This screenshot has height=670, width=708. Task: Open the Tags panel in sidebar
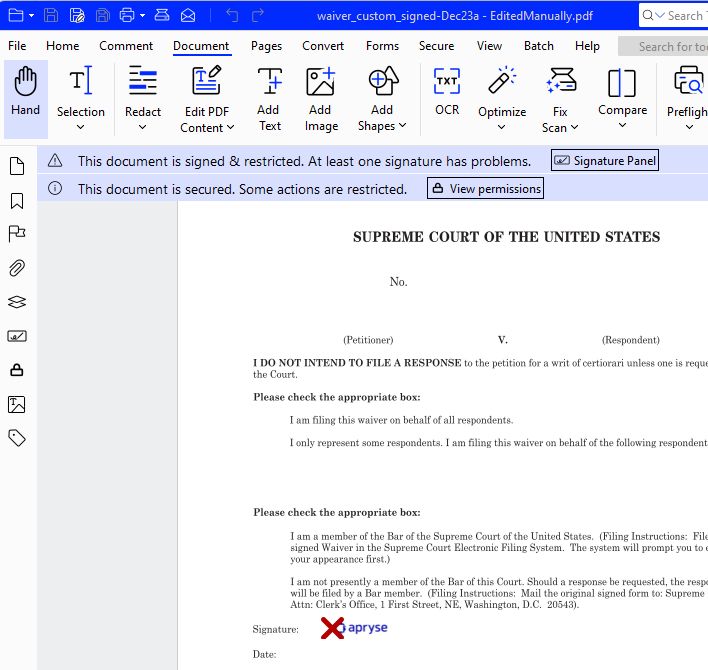[x=17, y=438]
